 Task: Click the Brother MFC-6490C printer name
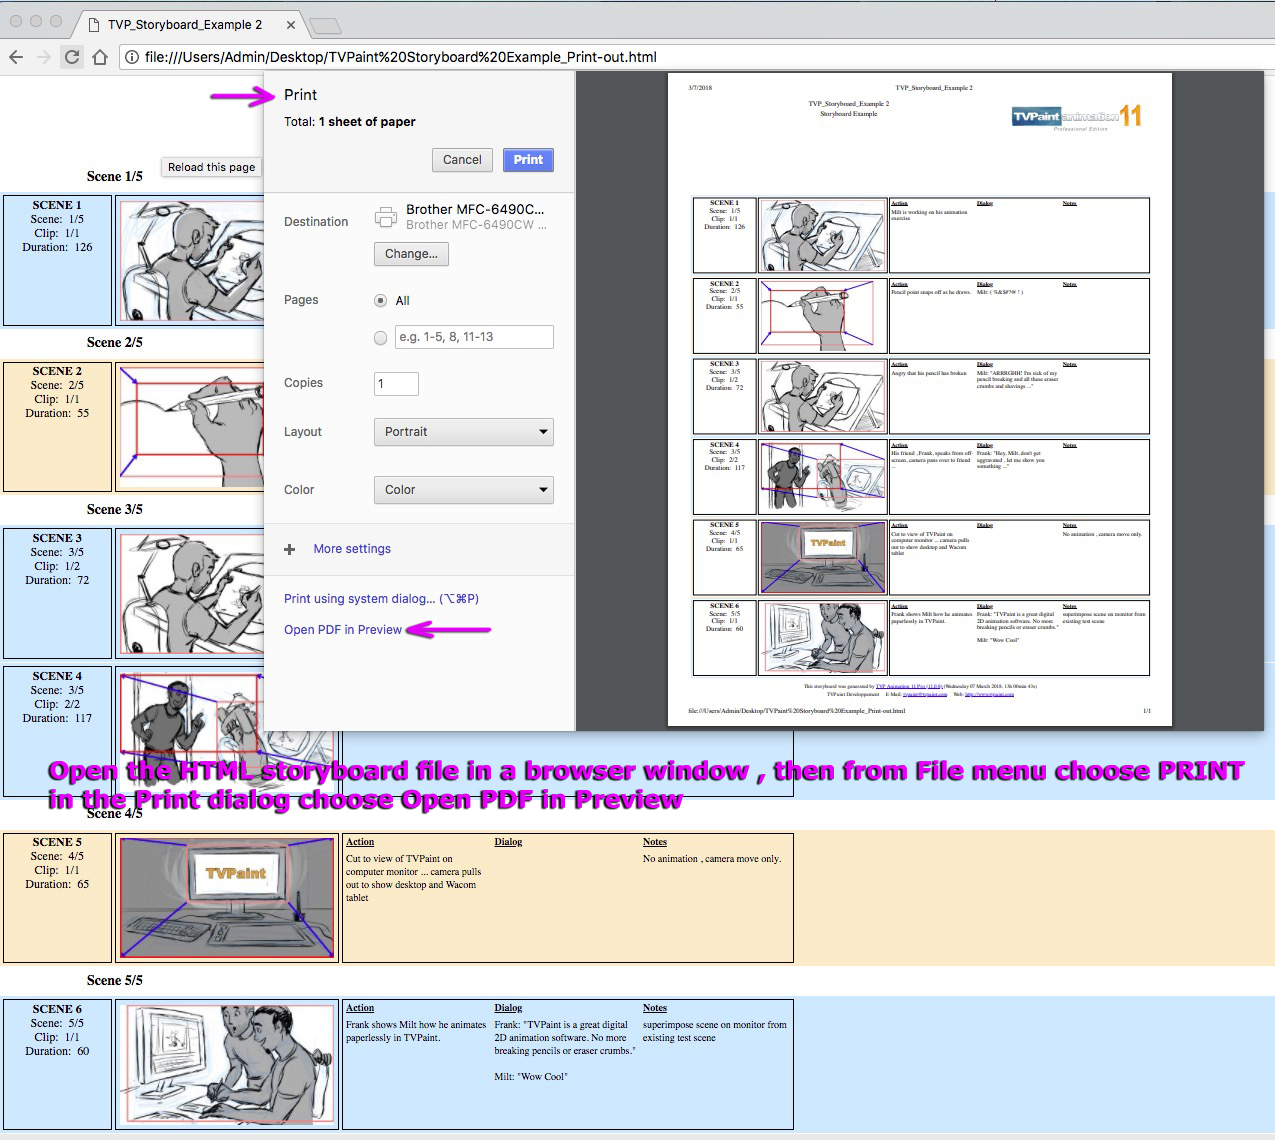pyautogui.click(x=475, y=210)
